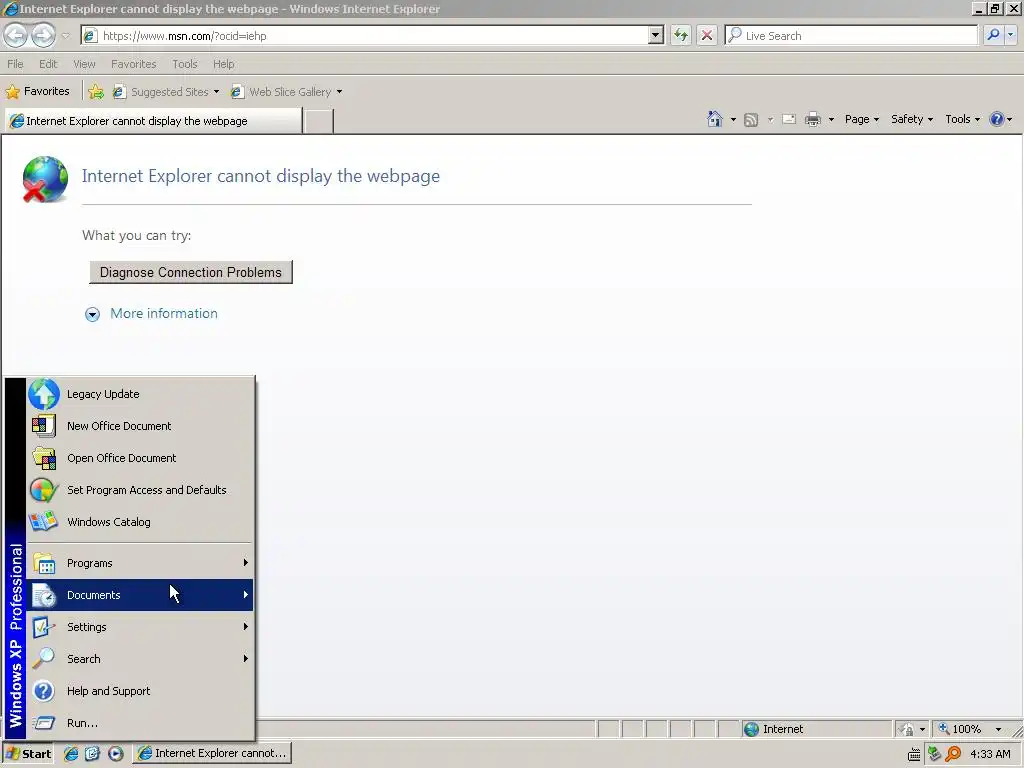This screenshot has width=1024, height=768.
Task: Click the Start button
Action: click(x=28, y=754)
